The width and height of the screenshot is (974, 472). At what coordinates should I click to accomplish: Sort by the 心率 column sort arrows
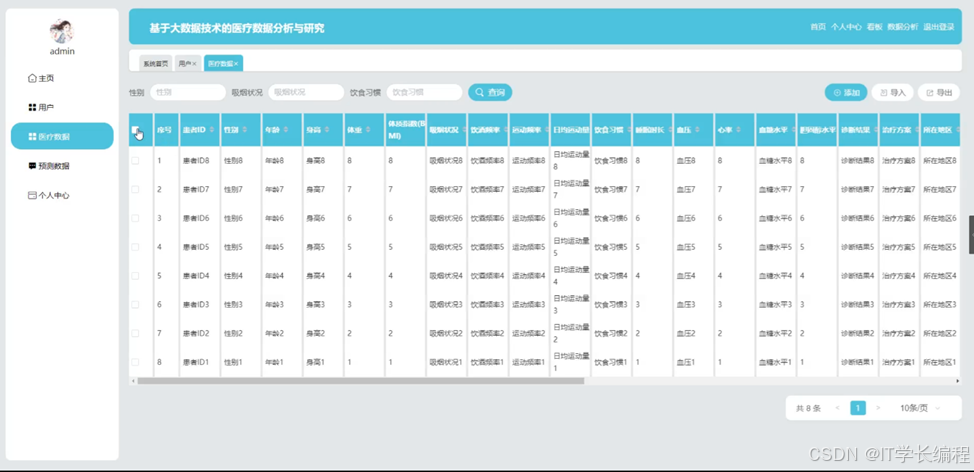pos(738,130)
